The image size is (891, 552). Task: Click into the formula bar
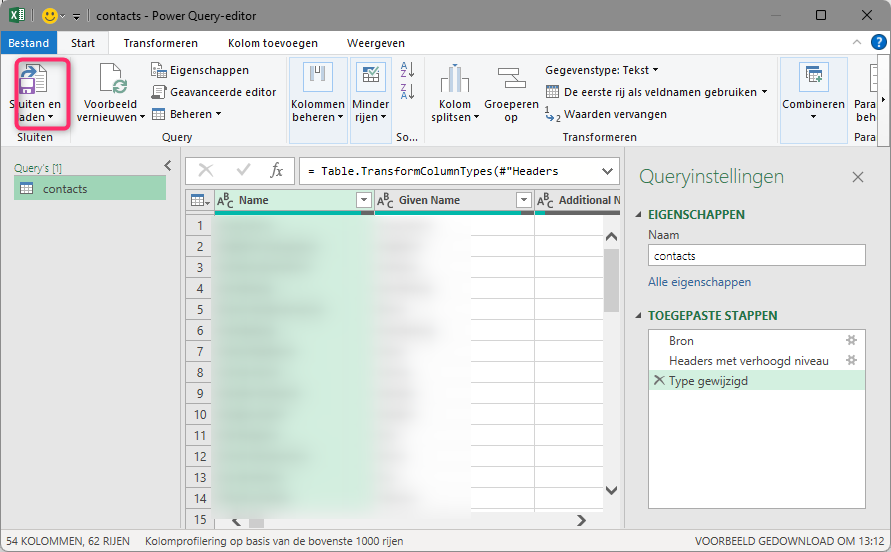[x=449, y=171]
